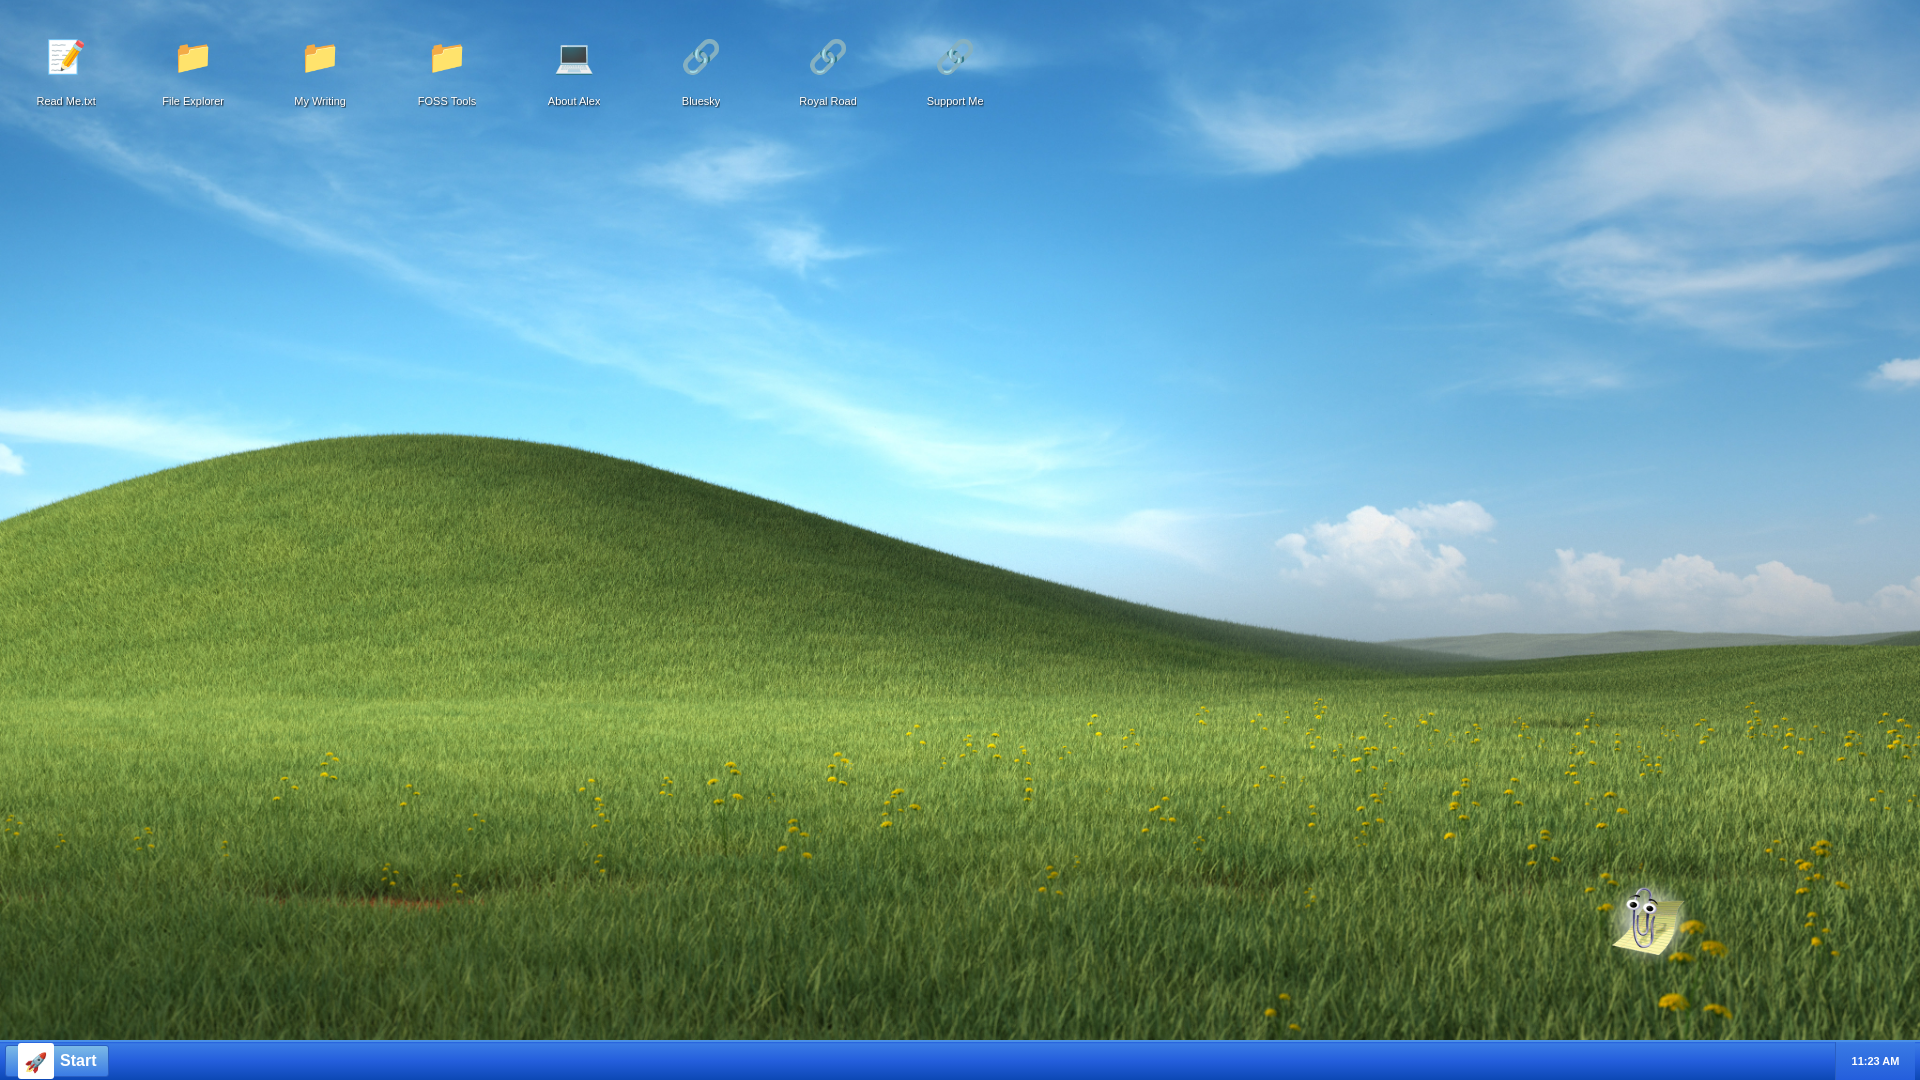Click the "Royal Road" shortcut label
Screen dimensions: 1920x1080
click(x=828, y=101)
